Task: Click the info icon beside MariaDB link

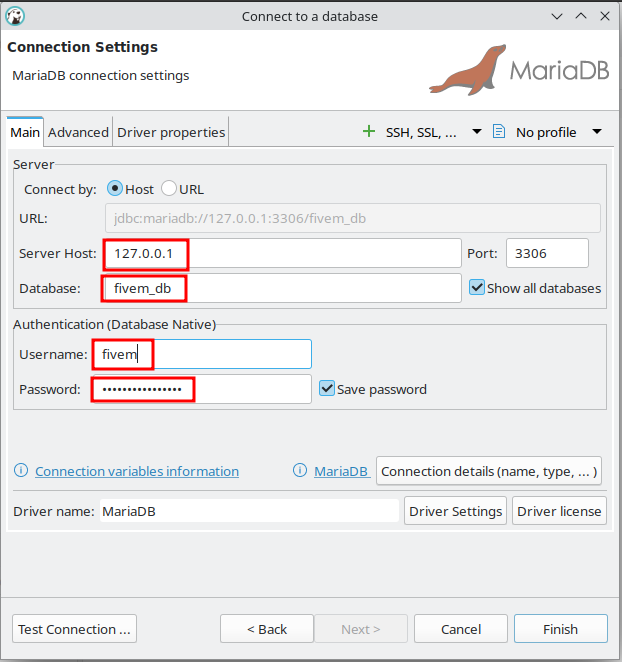Action: 300,471
